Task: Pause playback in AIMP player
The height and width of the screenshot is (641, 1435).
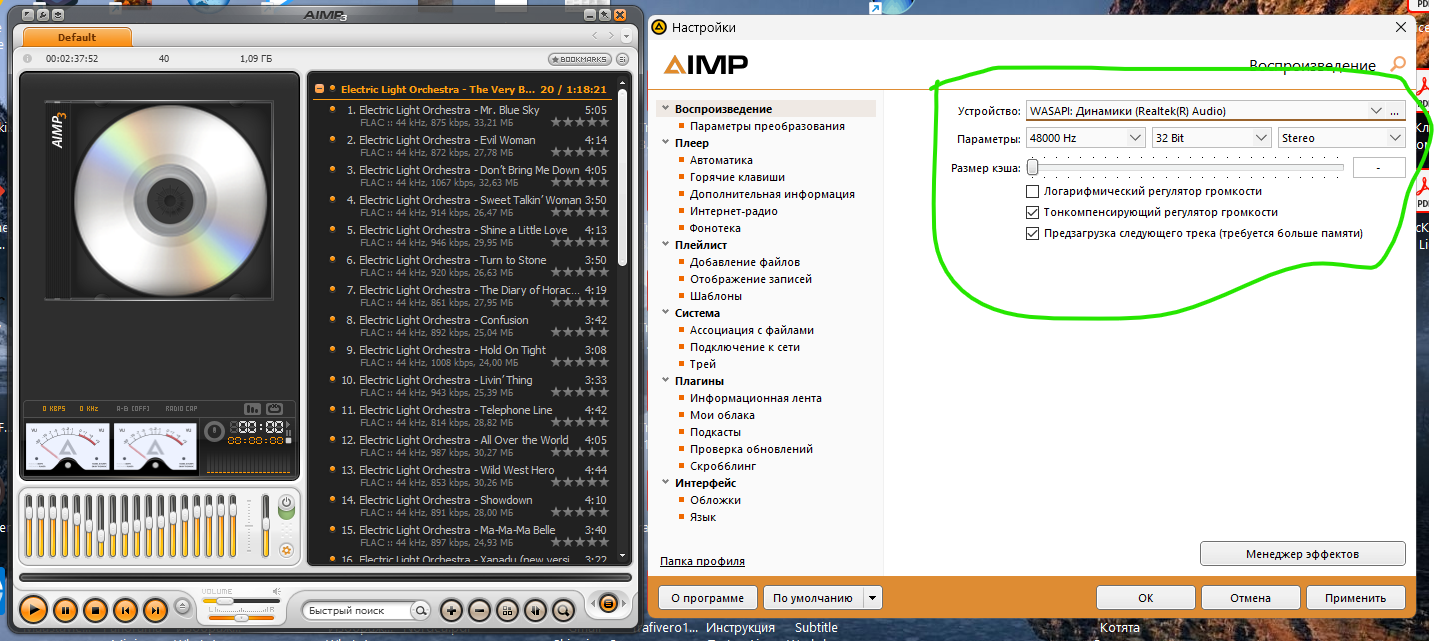Action: [64, 609]
